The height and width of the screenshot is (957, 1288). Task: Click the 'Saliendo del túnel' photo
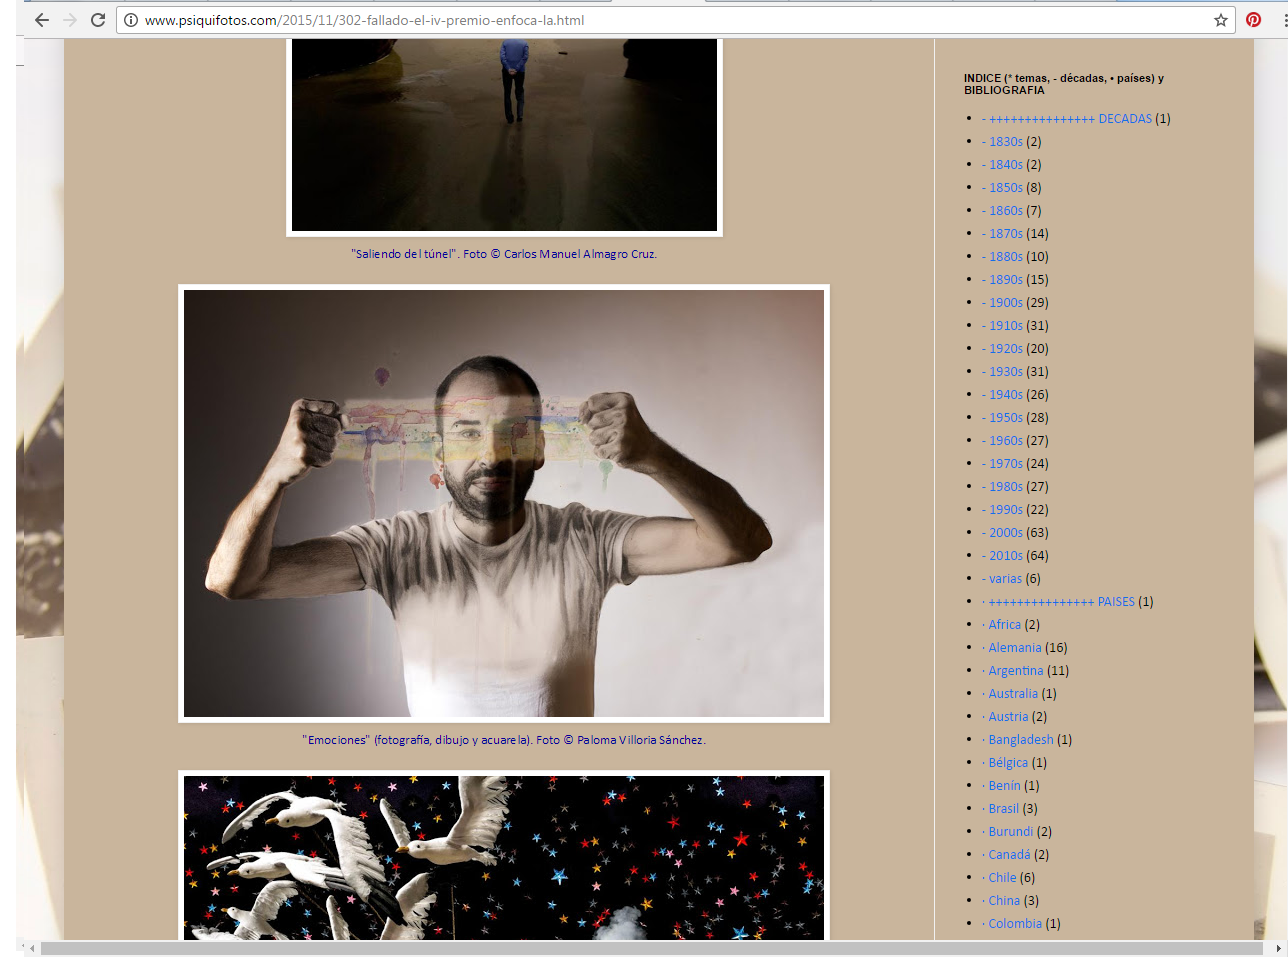[504, 135]
